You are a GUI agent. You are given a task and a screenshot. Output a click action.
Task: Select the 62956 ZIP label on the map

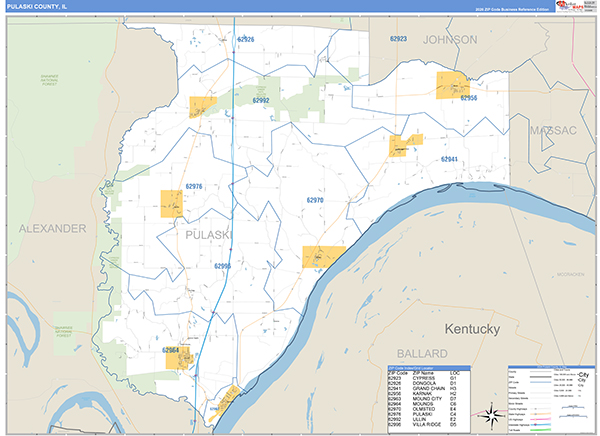468,98
